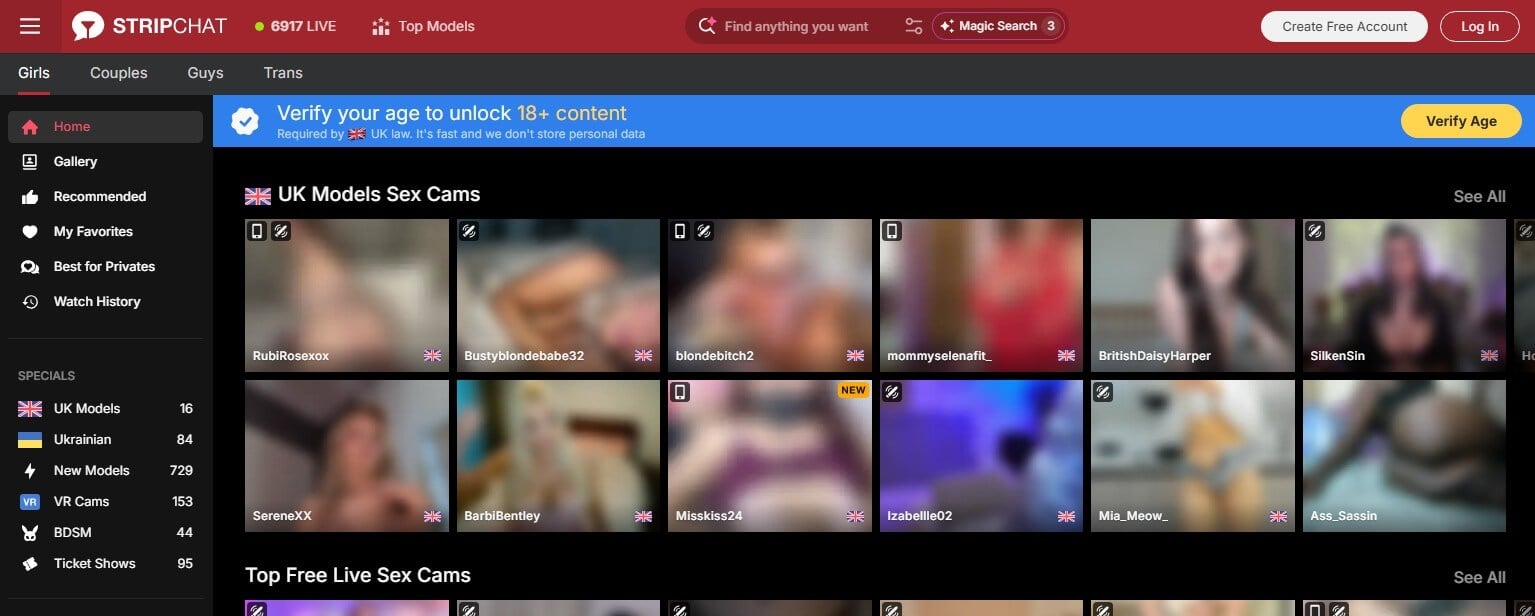Open the hamburger navigation menu
Image resolution: width=1535 pixels, height=616 pixels.
point(29,26)
